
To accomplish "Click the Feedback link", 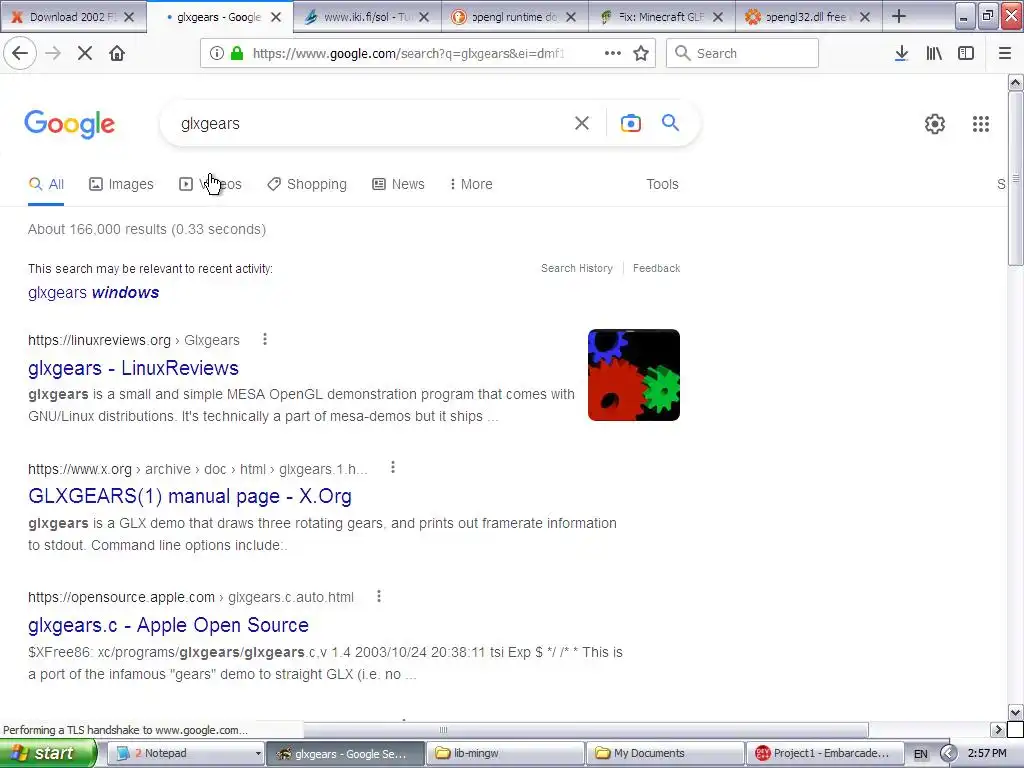I will coord(656,268).
